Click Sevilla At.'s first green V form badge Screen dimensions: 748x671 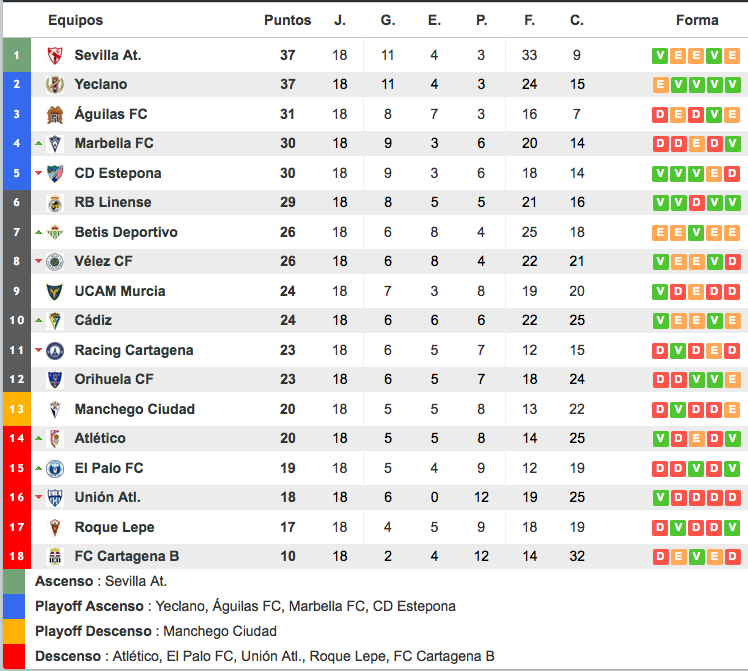[x=660, y=56]
